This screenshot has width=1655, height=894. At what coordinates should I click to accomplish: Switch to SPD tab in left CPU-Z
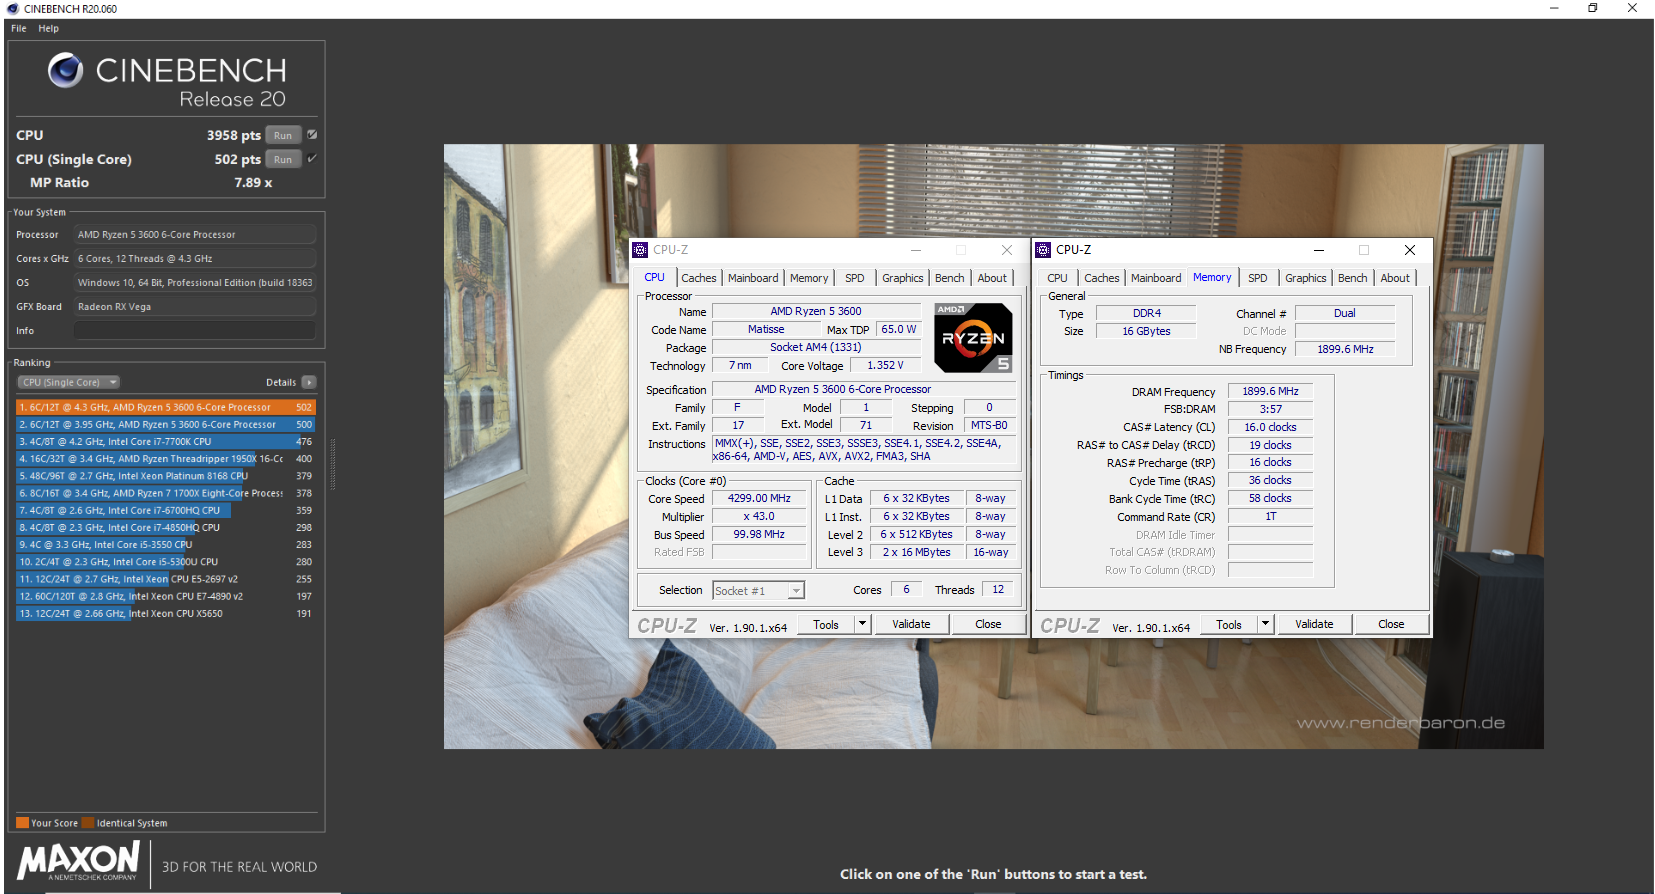[x=855, y=278]
